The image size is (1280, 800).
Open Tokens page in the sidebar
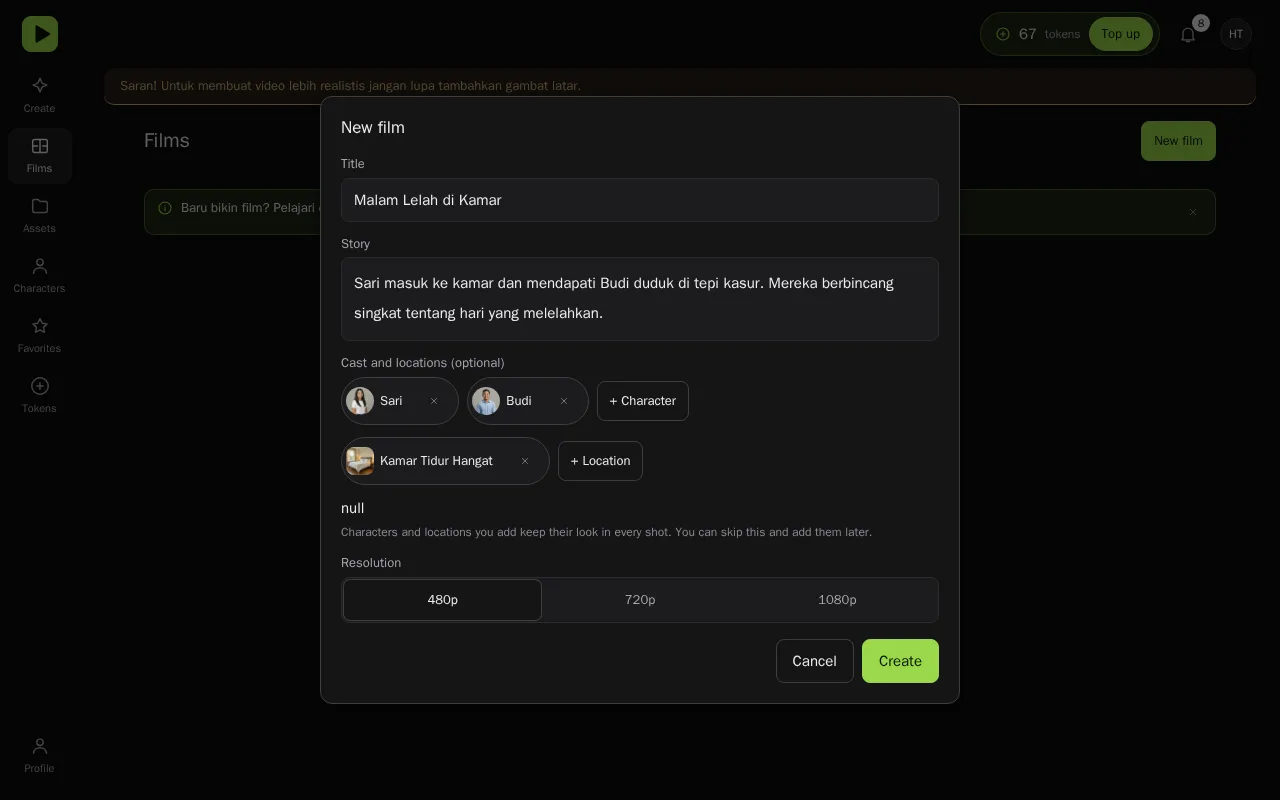[x=40, y=395]
